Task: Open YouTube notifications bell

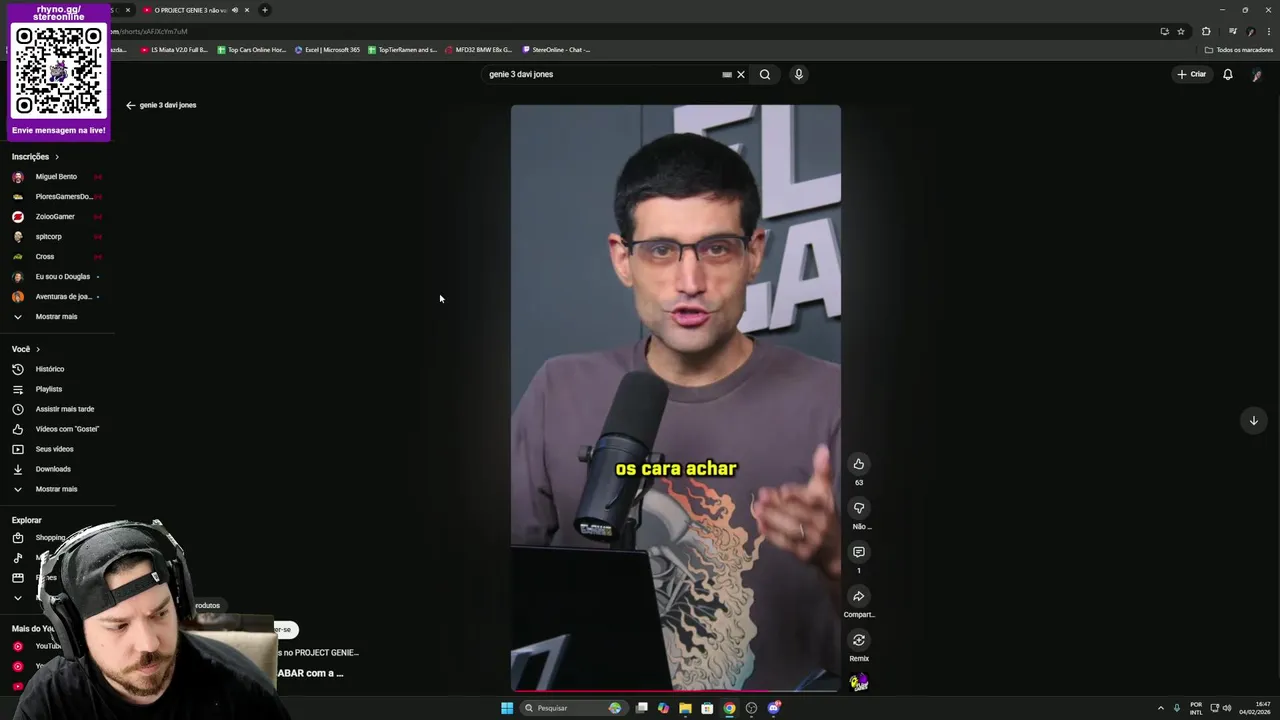Action: tap(1227, 74)
